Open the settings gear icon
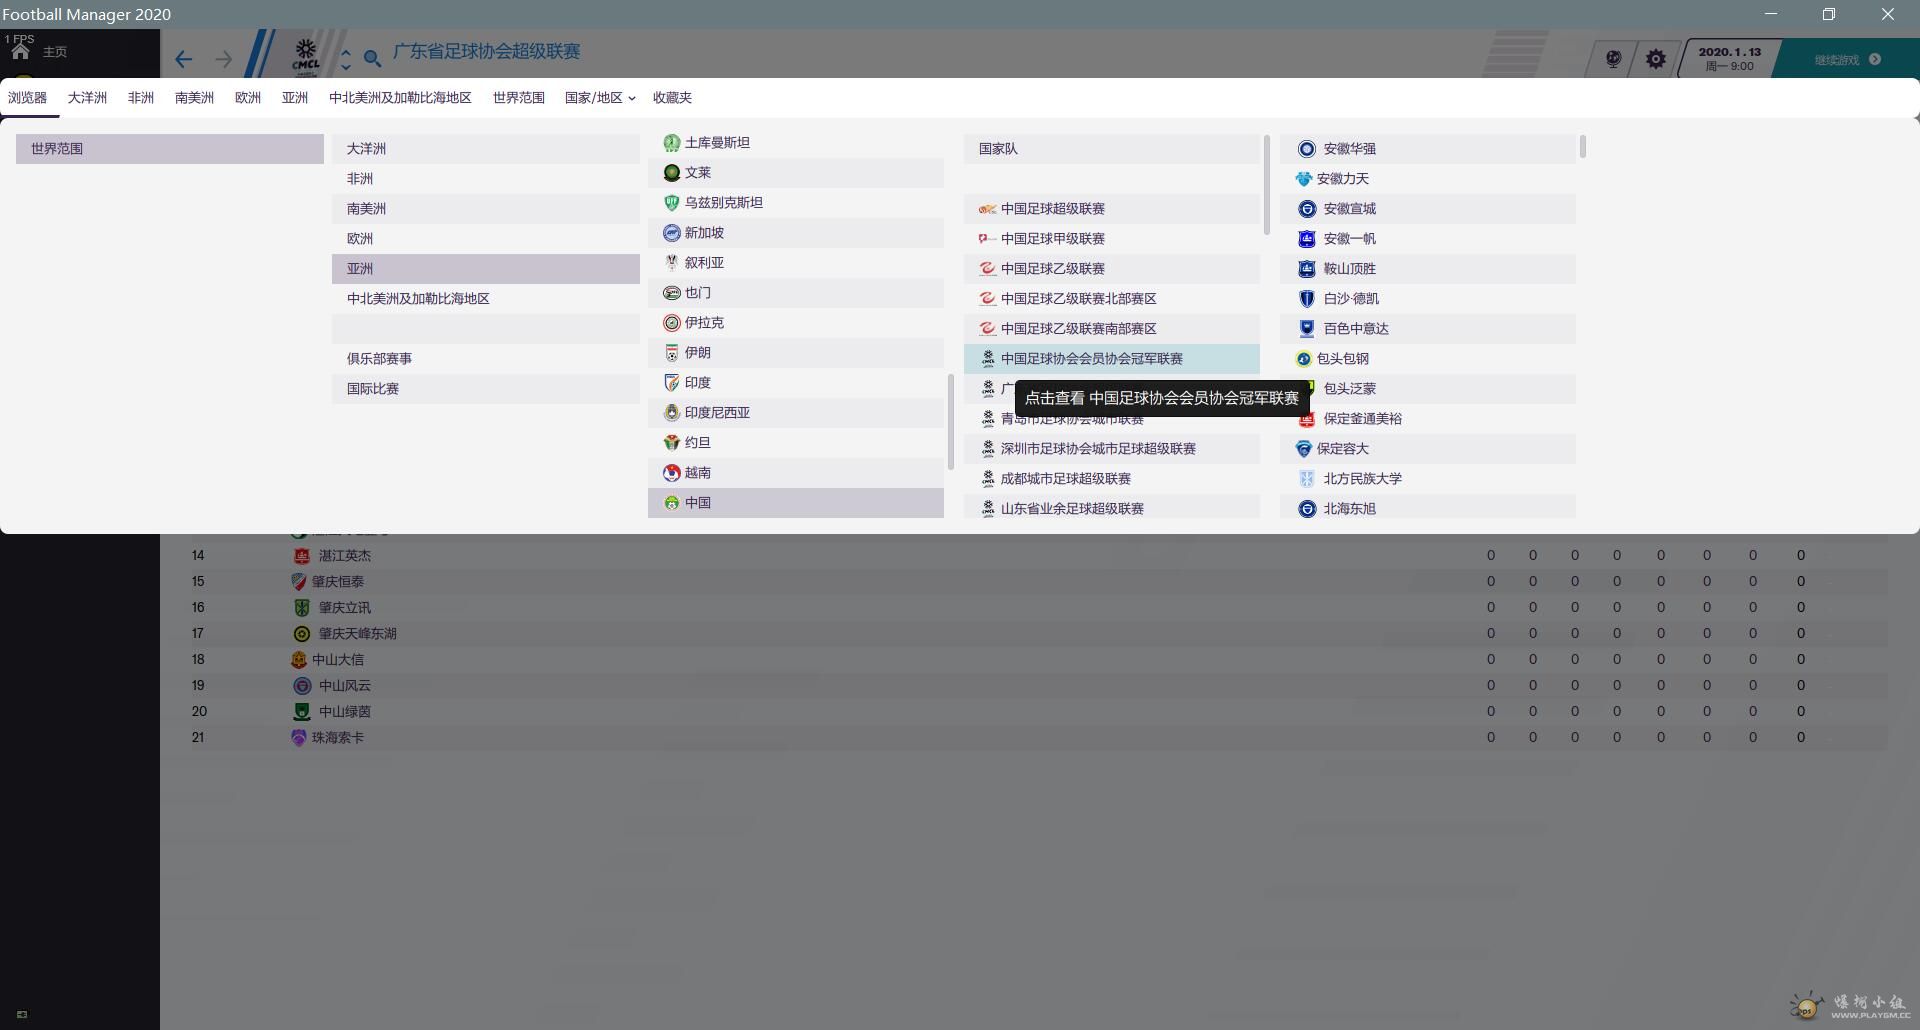 [1656, 59]
